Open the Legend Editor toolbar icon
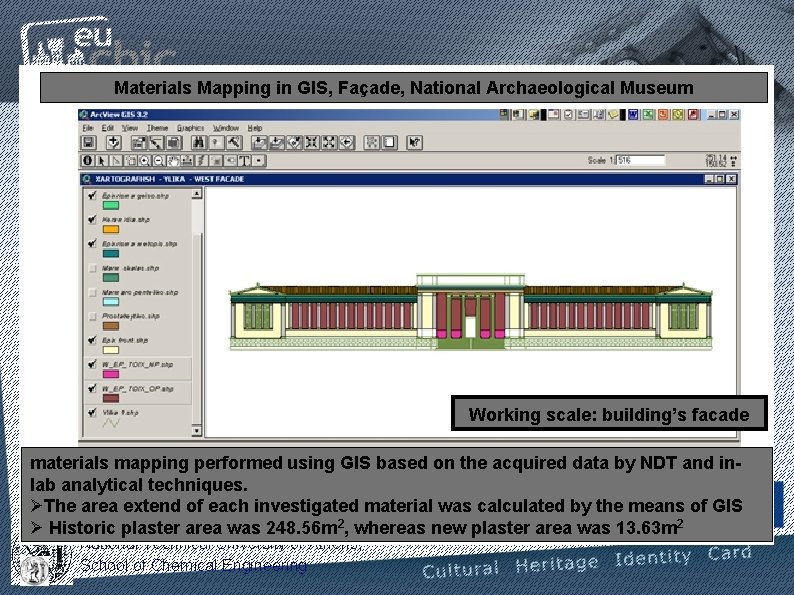This screenshot has width=794, height=595. [156, 143]
